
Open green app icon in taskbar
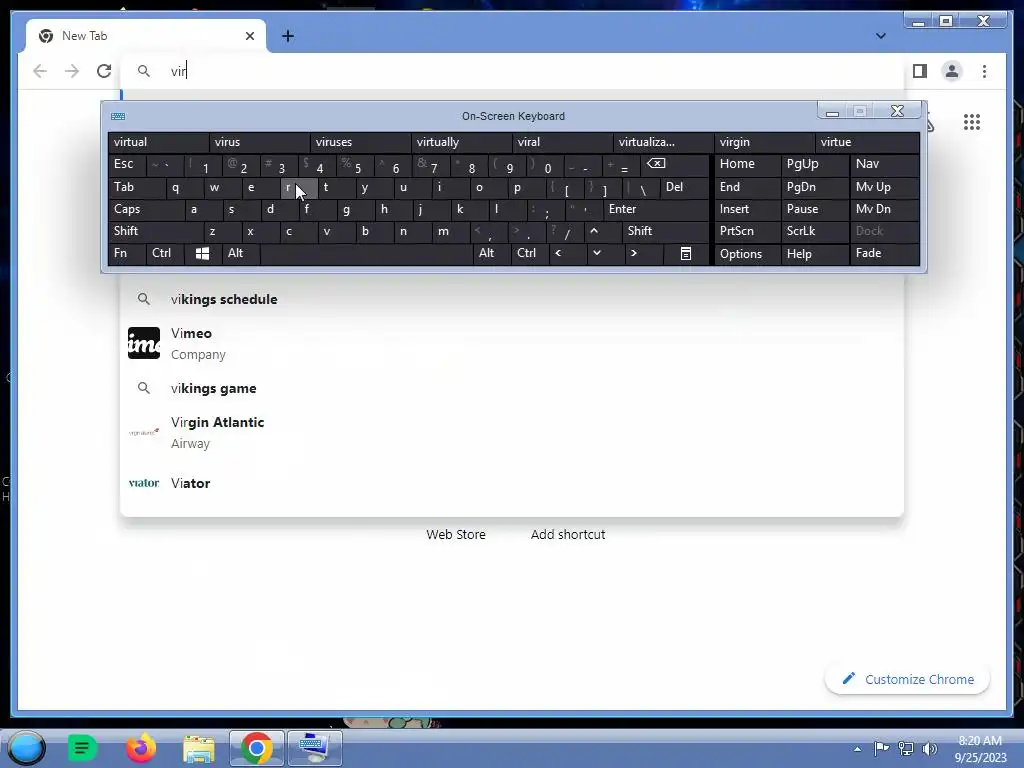click(82, 748)
